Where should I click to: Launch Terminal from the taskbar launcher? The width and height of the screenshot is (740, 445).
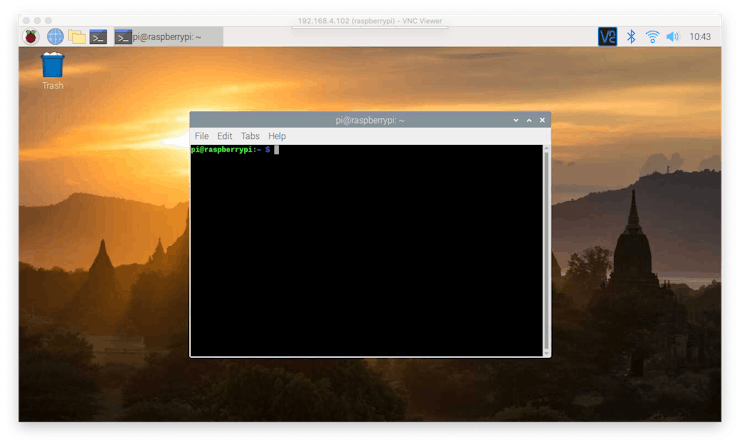coord(98,36)
